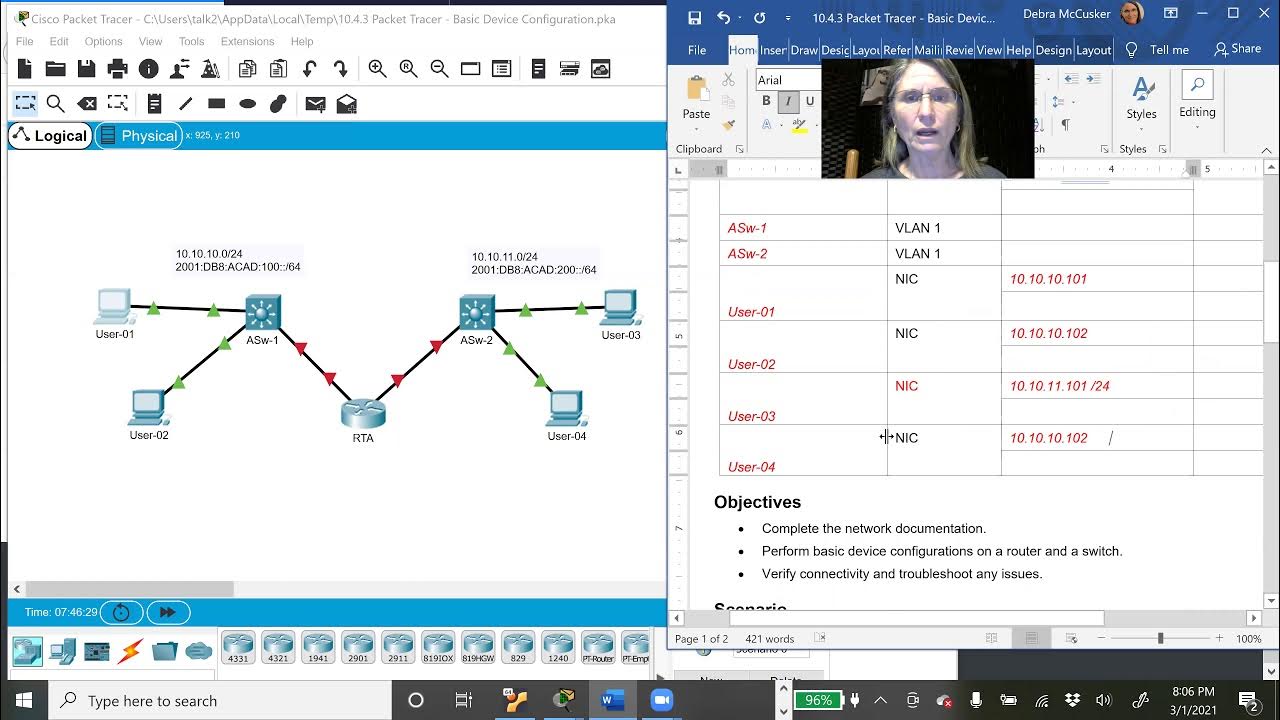The height and width of the screenshot is (720, 1280).
Task: Pick the 2911 router from device list
Action: 398,647
